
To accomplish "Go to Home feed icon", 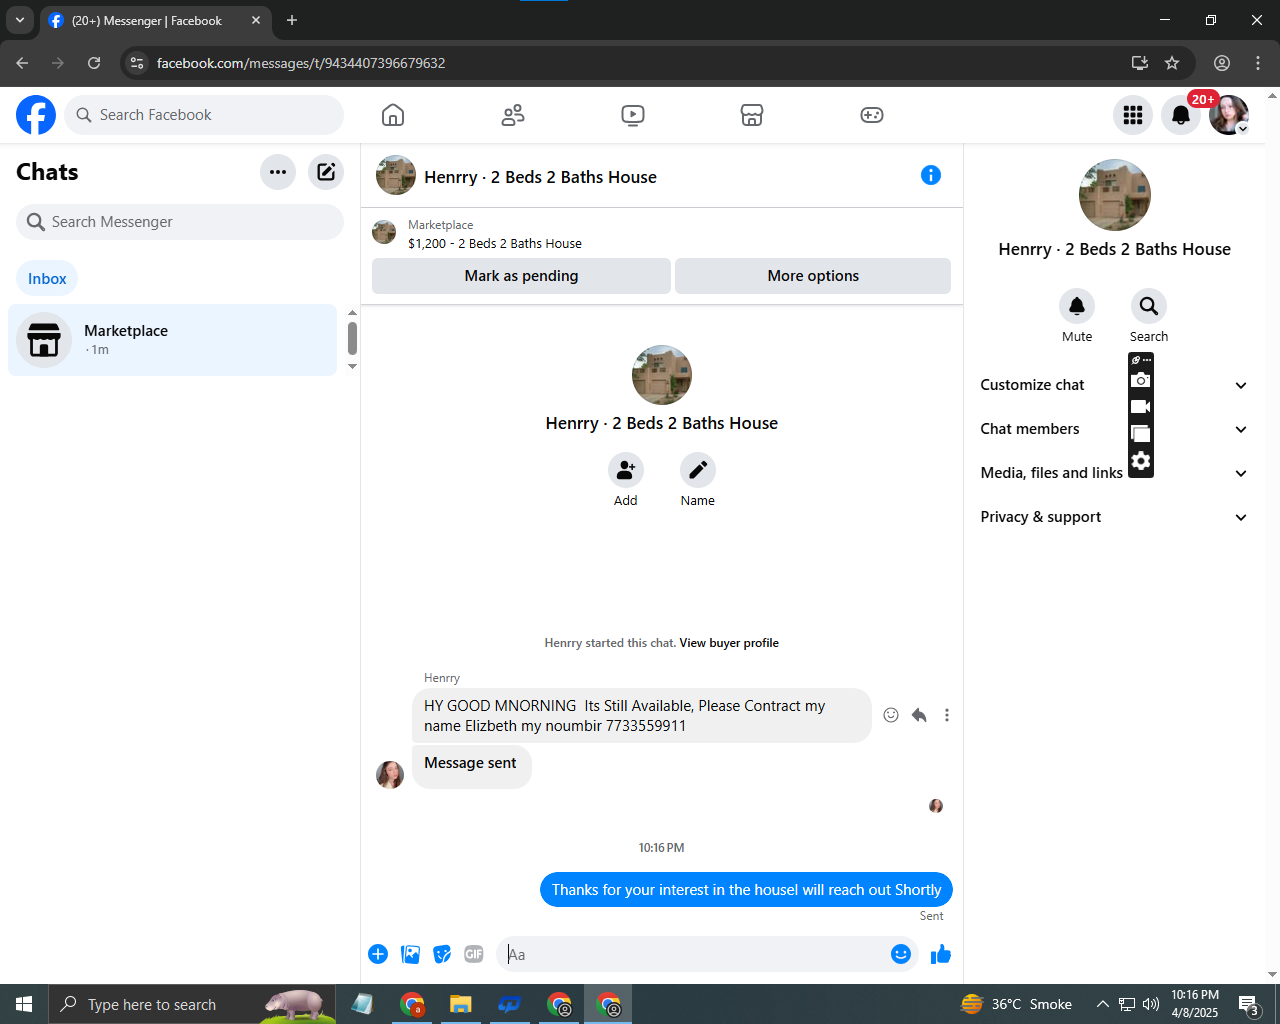I will point(393,115).
